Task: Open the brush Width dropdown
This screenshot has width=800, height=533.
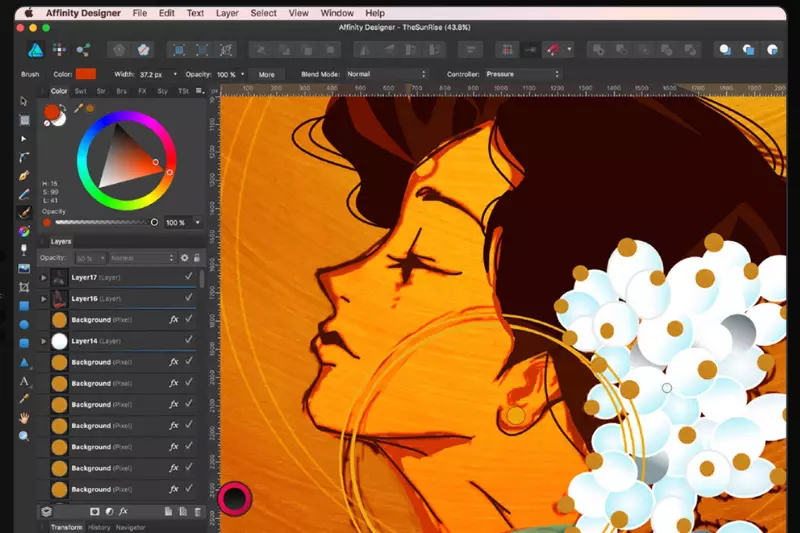Action: tap(175, 74)
